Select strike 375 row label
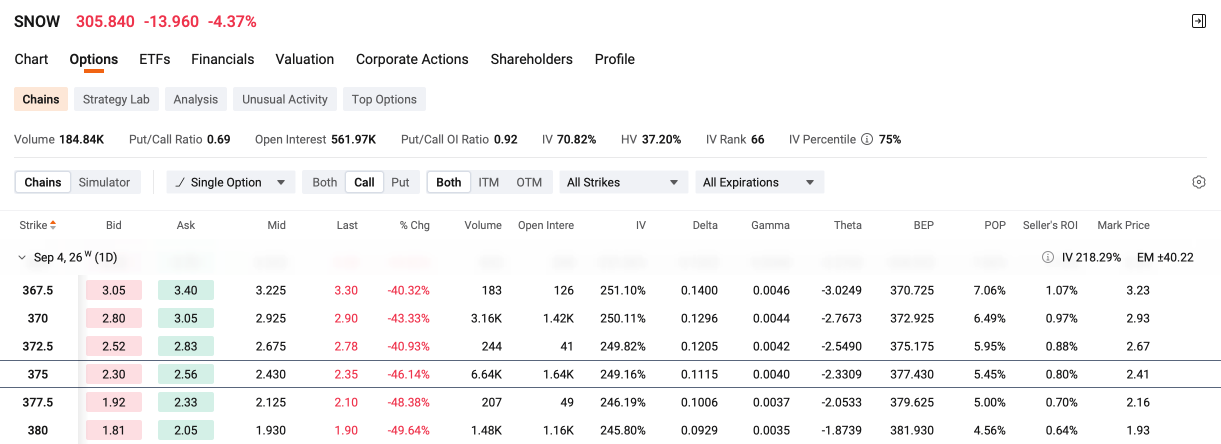Viewport: 1221px width, 444px height. pyautogui.click(x=37, y=374)
